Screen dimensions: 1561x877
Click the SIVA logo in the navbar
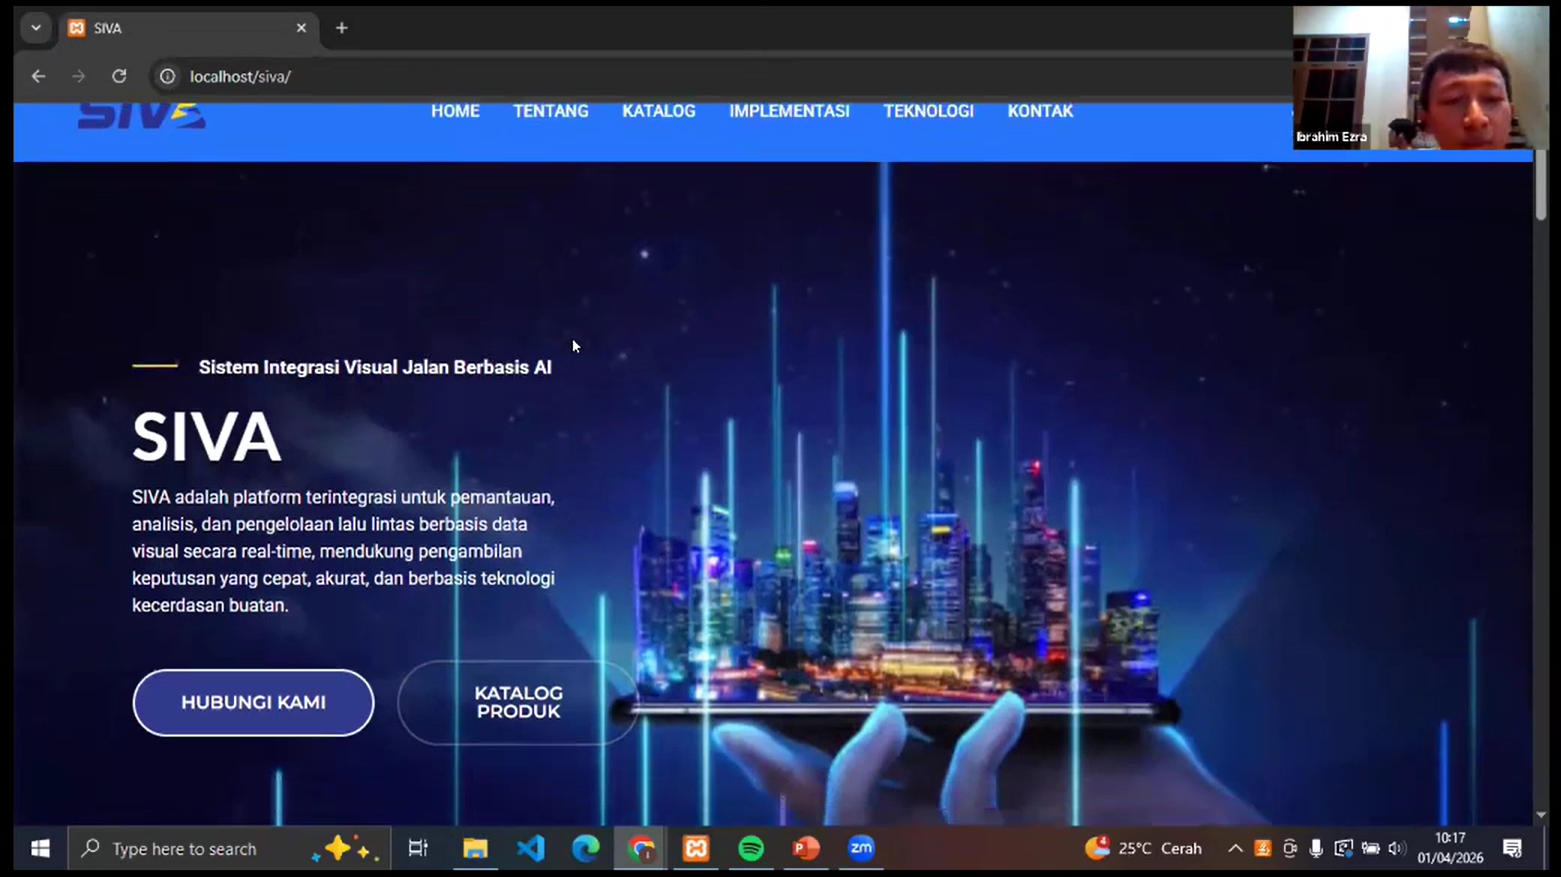142,115
